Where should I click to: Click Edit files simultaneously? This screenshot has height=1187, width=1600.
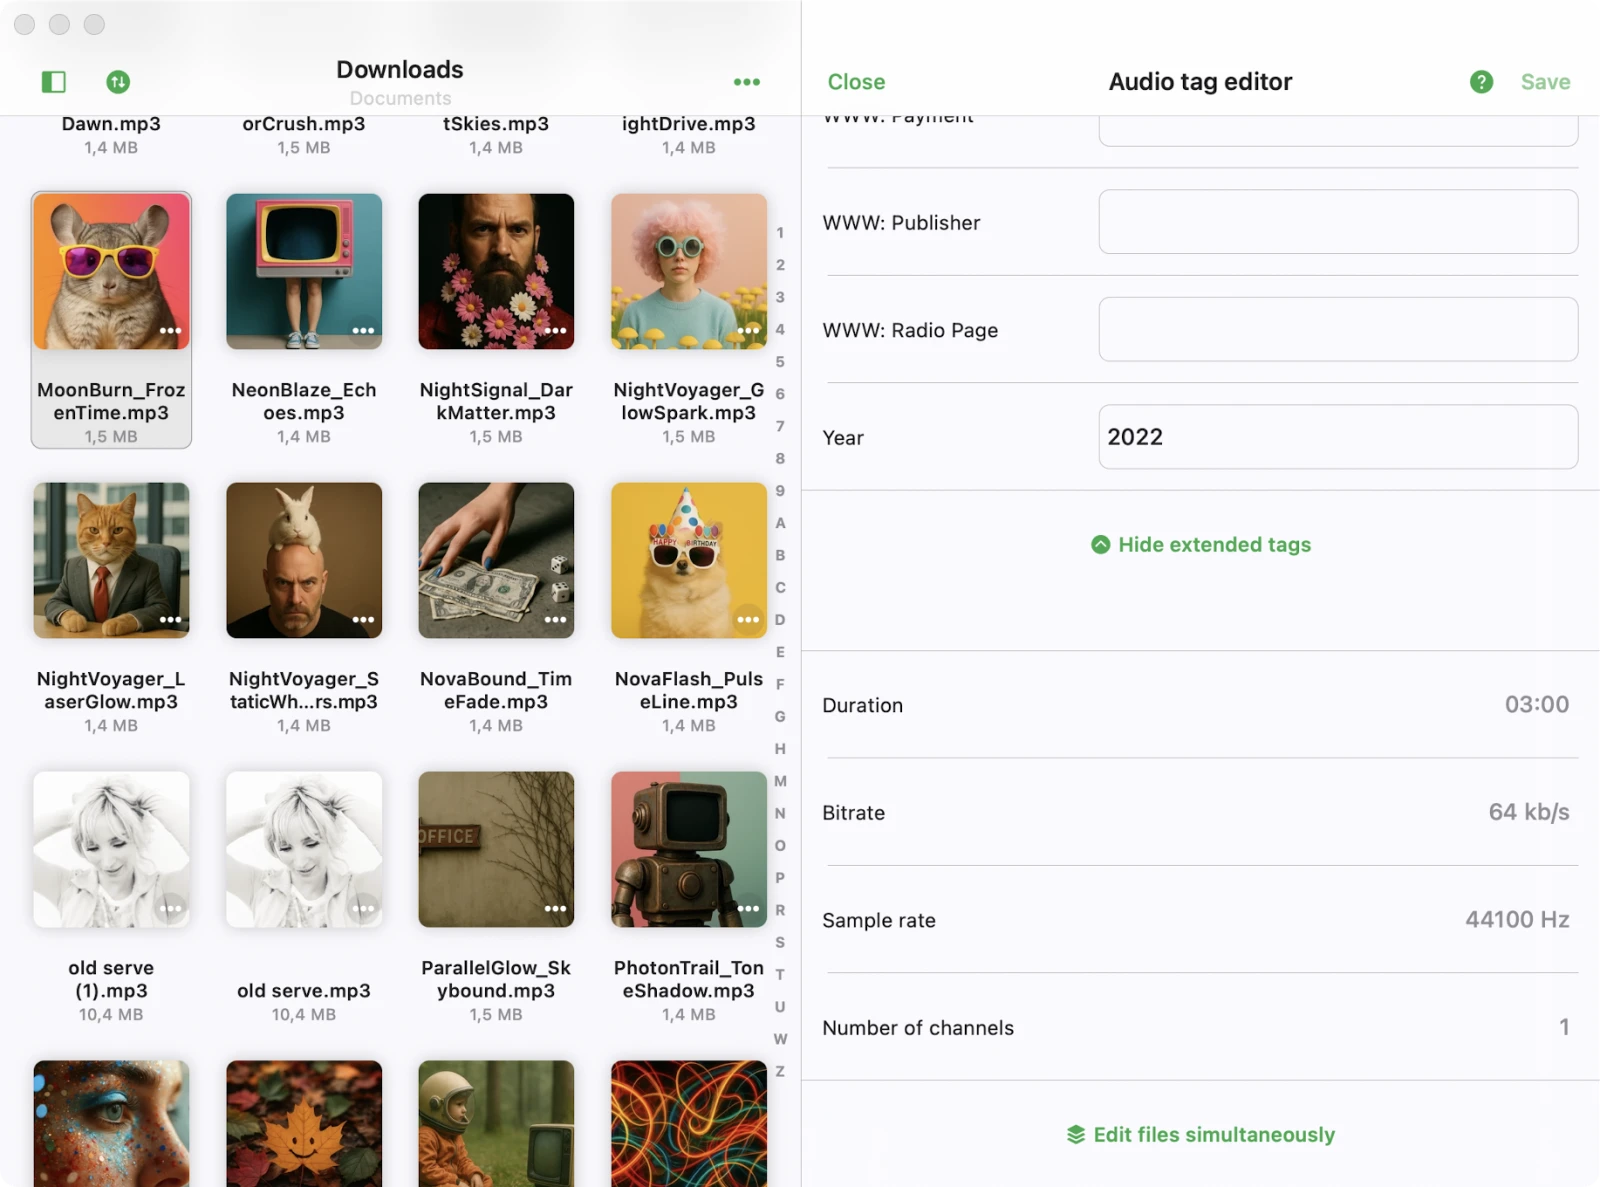tap(1200, 1135)
